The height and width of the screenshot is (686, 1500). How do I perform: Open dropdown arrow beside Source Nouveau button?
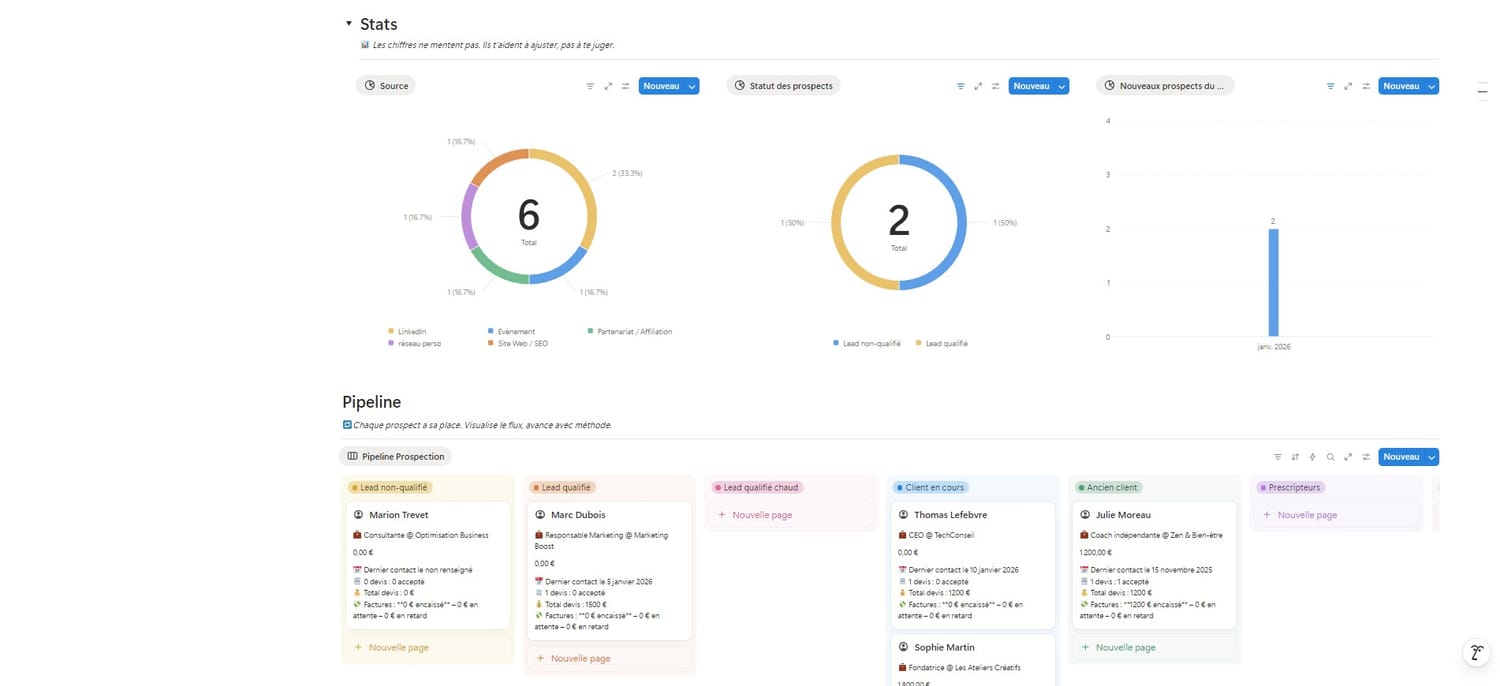tap(692, 86)
